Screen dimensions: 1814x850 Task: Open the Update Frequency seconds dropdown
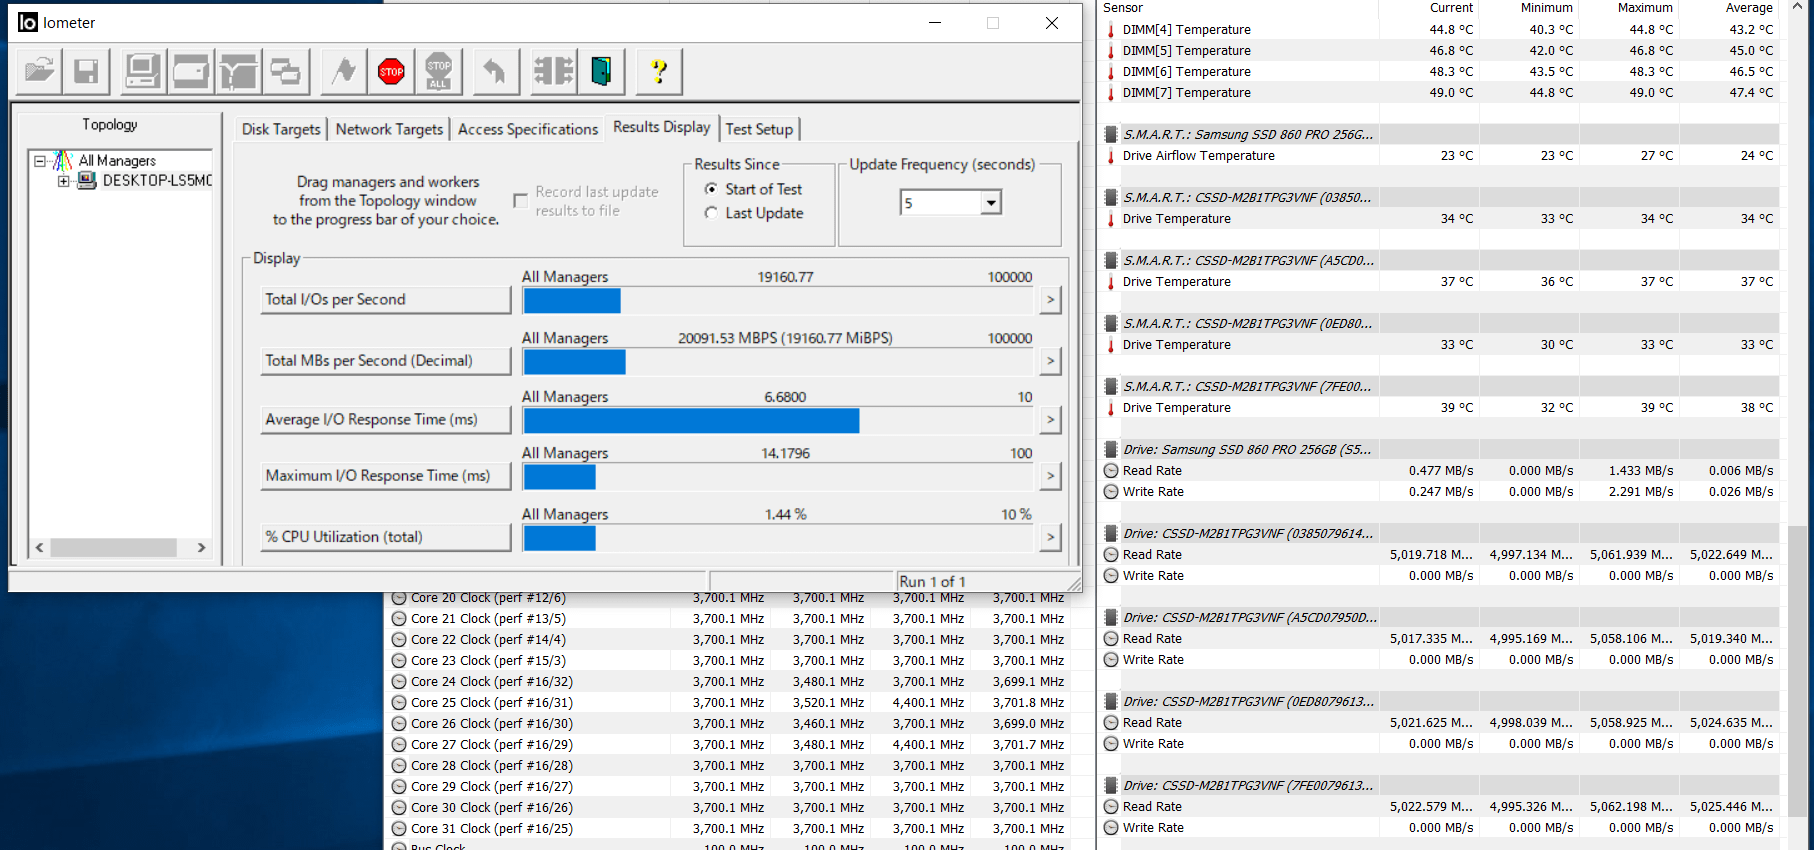click(990, 203)
